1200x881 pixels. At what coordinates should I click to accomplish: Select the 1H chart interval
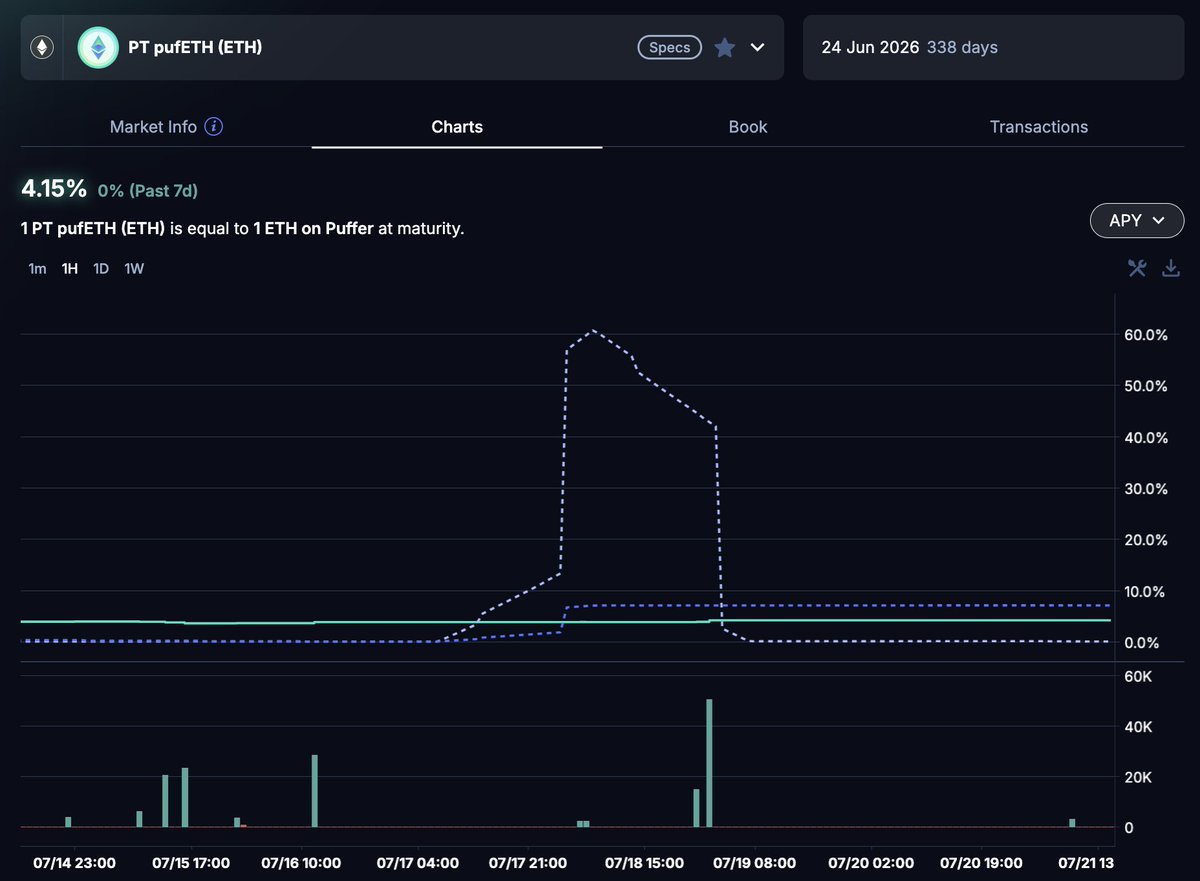(69, 268)
